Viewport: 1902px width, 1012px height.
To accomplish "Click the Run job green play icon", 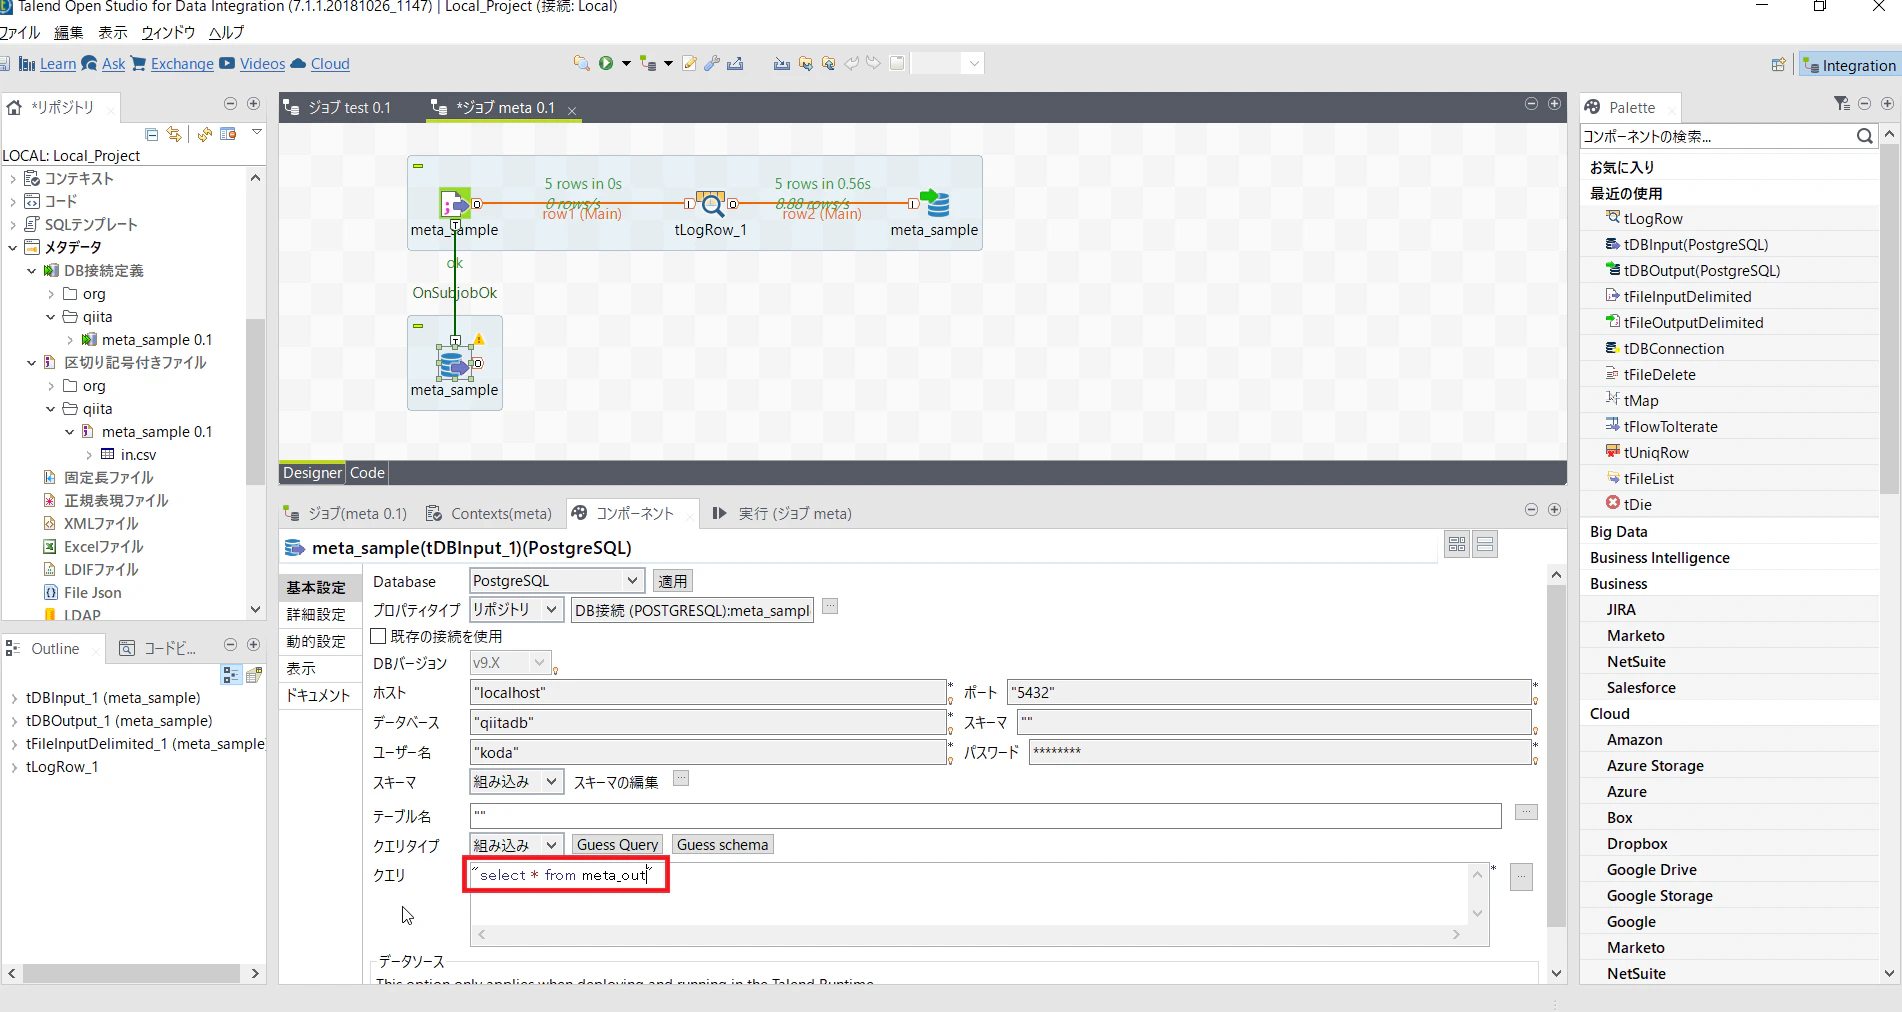I will 606,63.
